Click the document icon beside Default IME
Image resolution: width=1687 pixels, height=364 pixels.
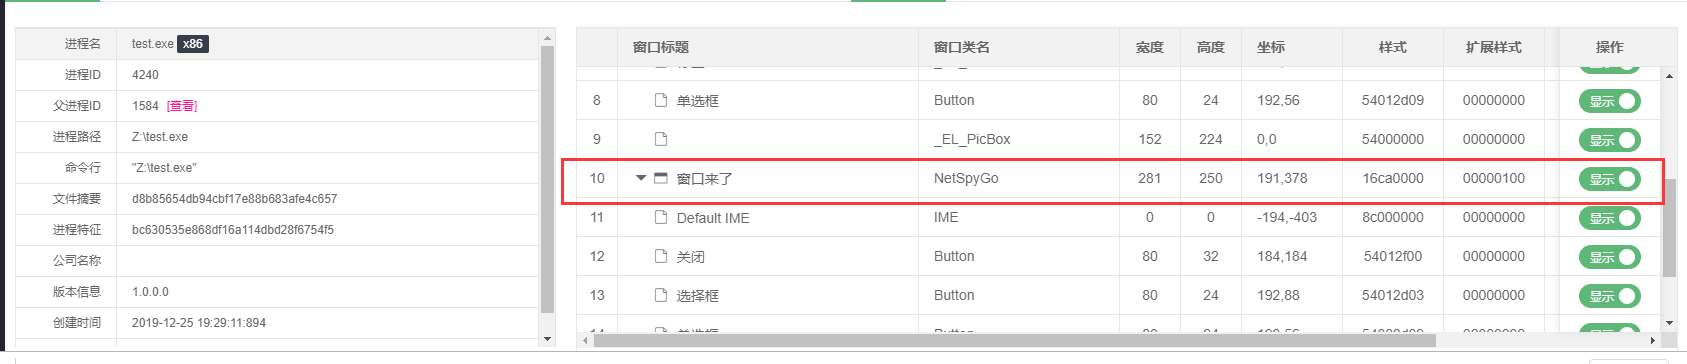point(660,217)
